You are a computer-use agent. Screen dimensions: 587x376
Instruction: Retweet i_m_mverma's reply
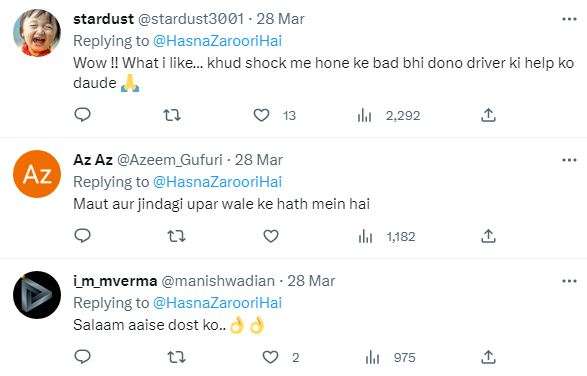[x=176, y=357]
